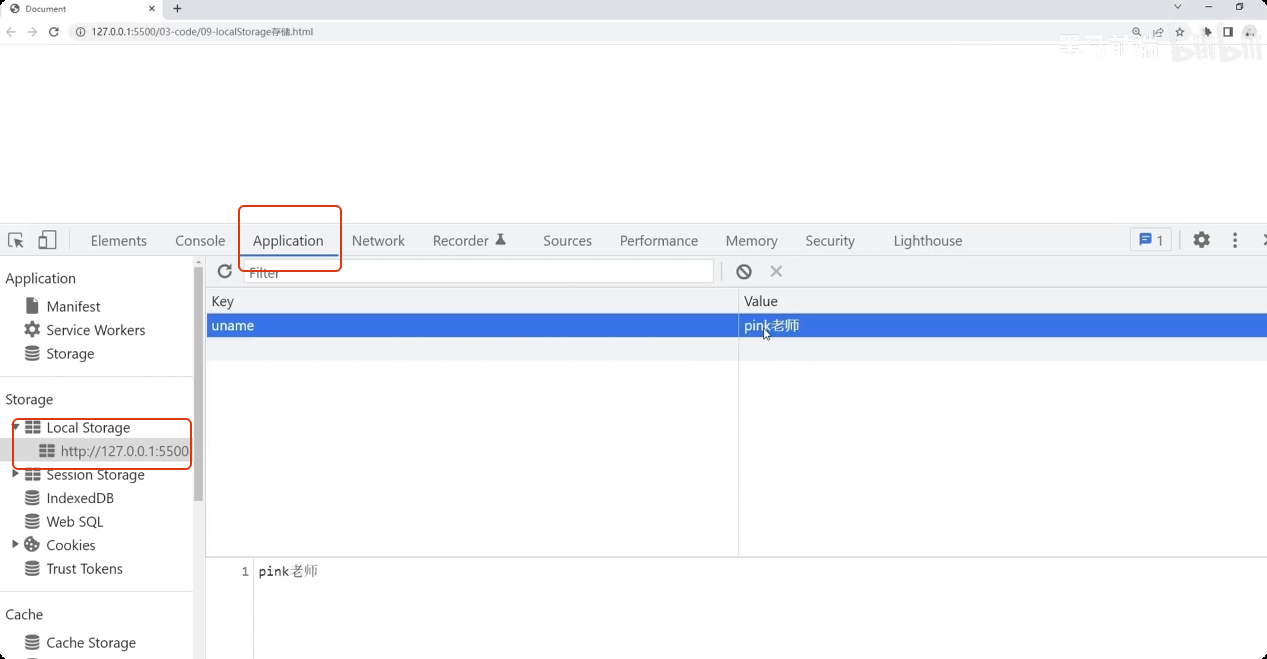Open the Lighthouse tab
The width and height of the screenshot is (1267, 659).
pos(928,241)
